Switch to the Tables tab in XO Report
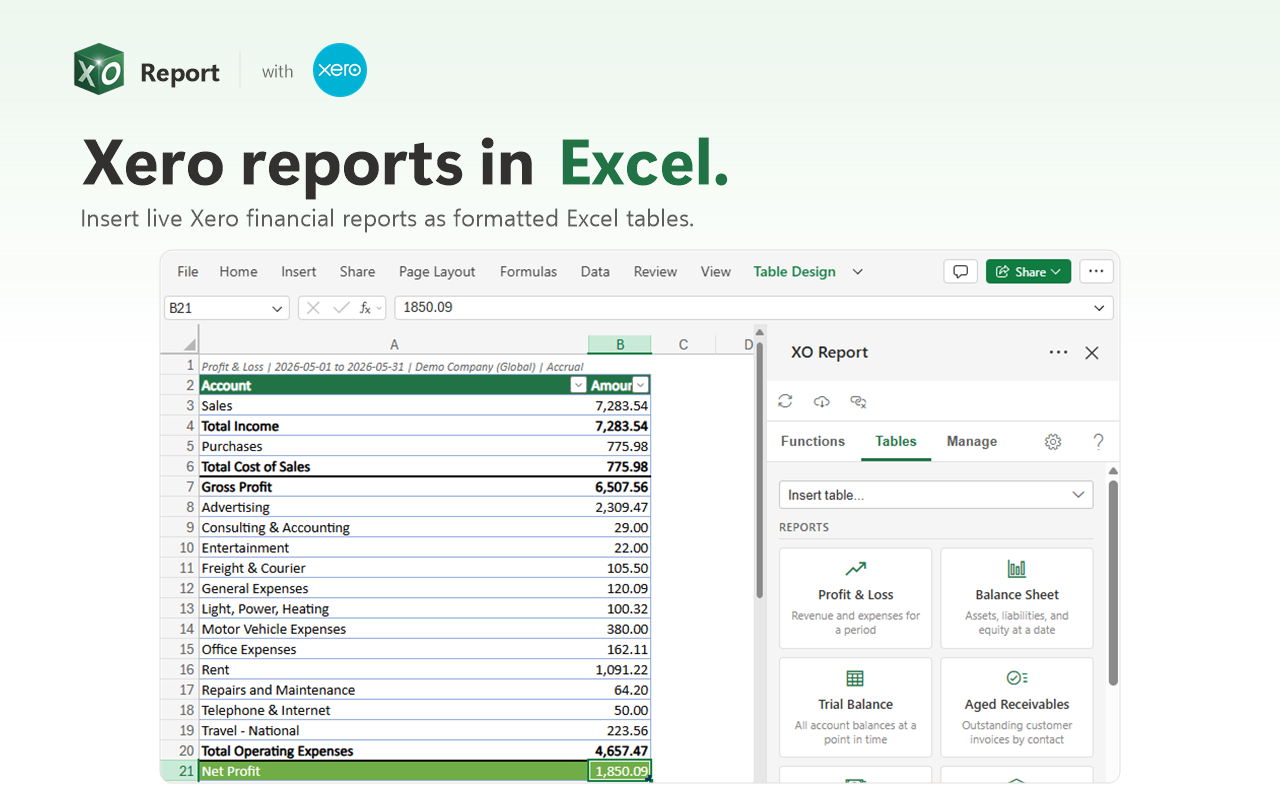1280x800 pixels. pyautogui.click(x=896, y=441)
